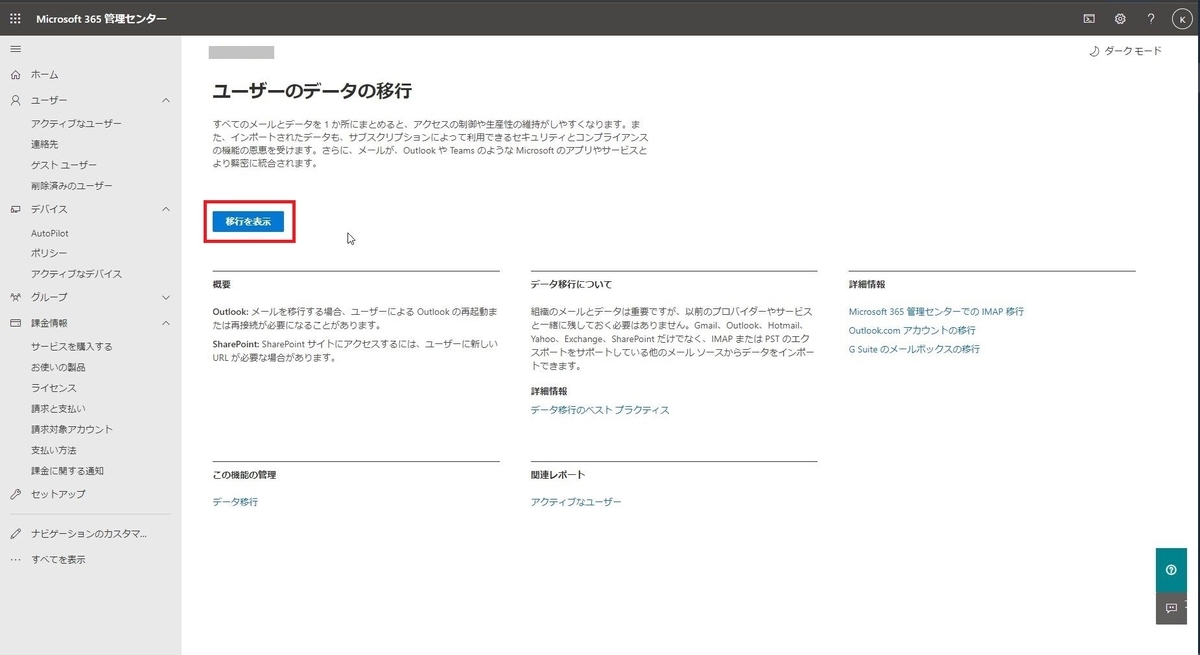Click the feedback speech bubble icon
This screenshot has height=655, width=1200.
pyautogui.click(x=1170, y=608)
